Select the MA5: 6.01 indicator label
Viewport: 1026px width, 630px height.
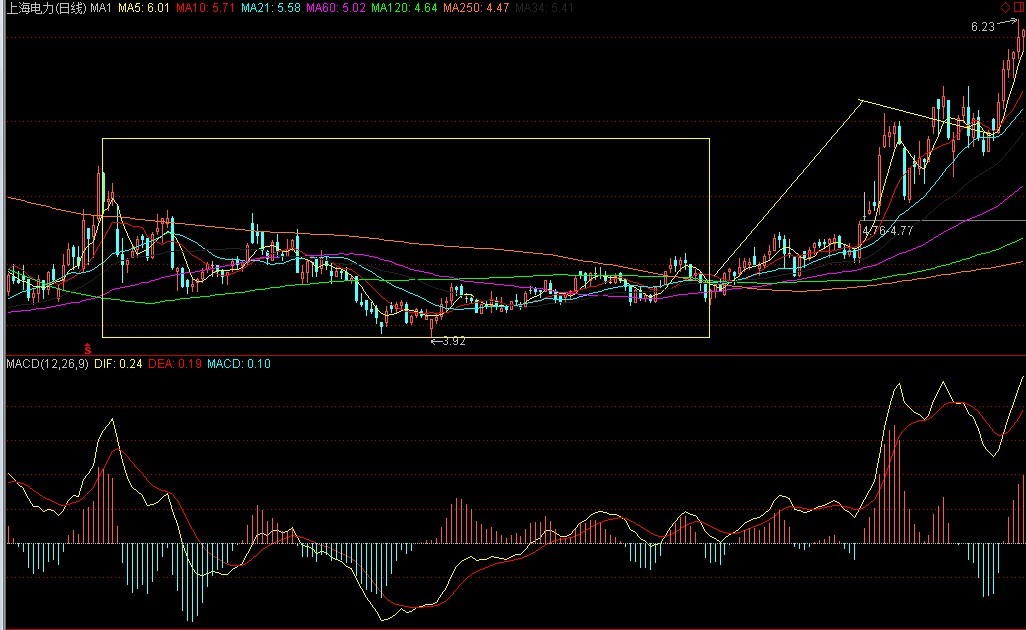click(143, 8)
